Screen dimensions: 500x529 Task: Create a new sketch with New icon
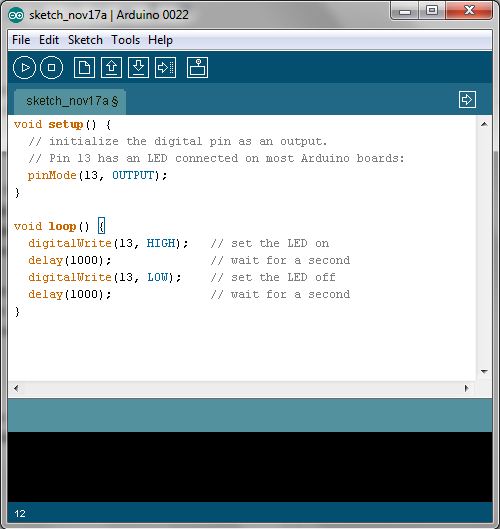pyautogui.click(x=84, y=68)
